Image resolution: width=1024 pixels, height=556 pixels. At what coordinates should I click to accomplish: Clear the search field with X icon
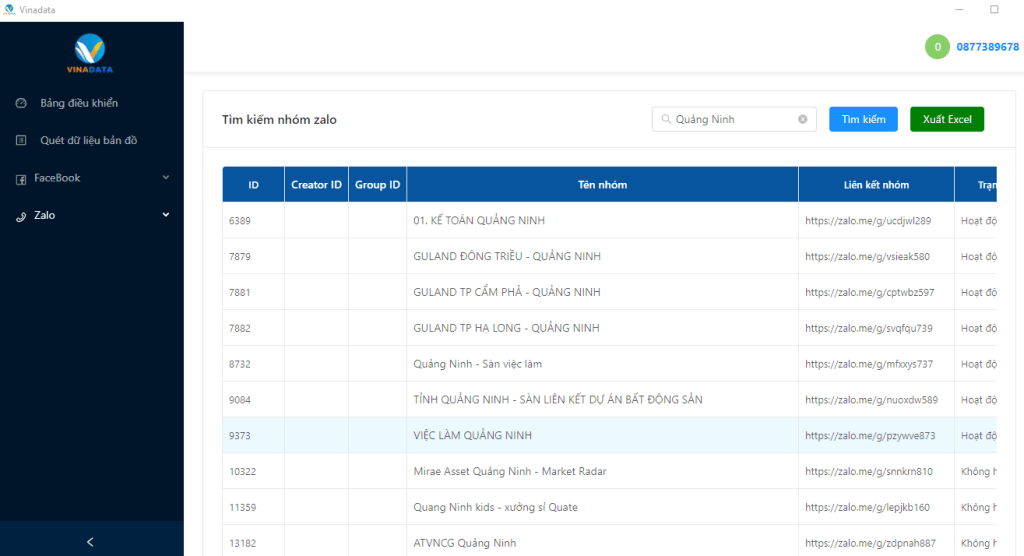coord(802,119)
